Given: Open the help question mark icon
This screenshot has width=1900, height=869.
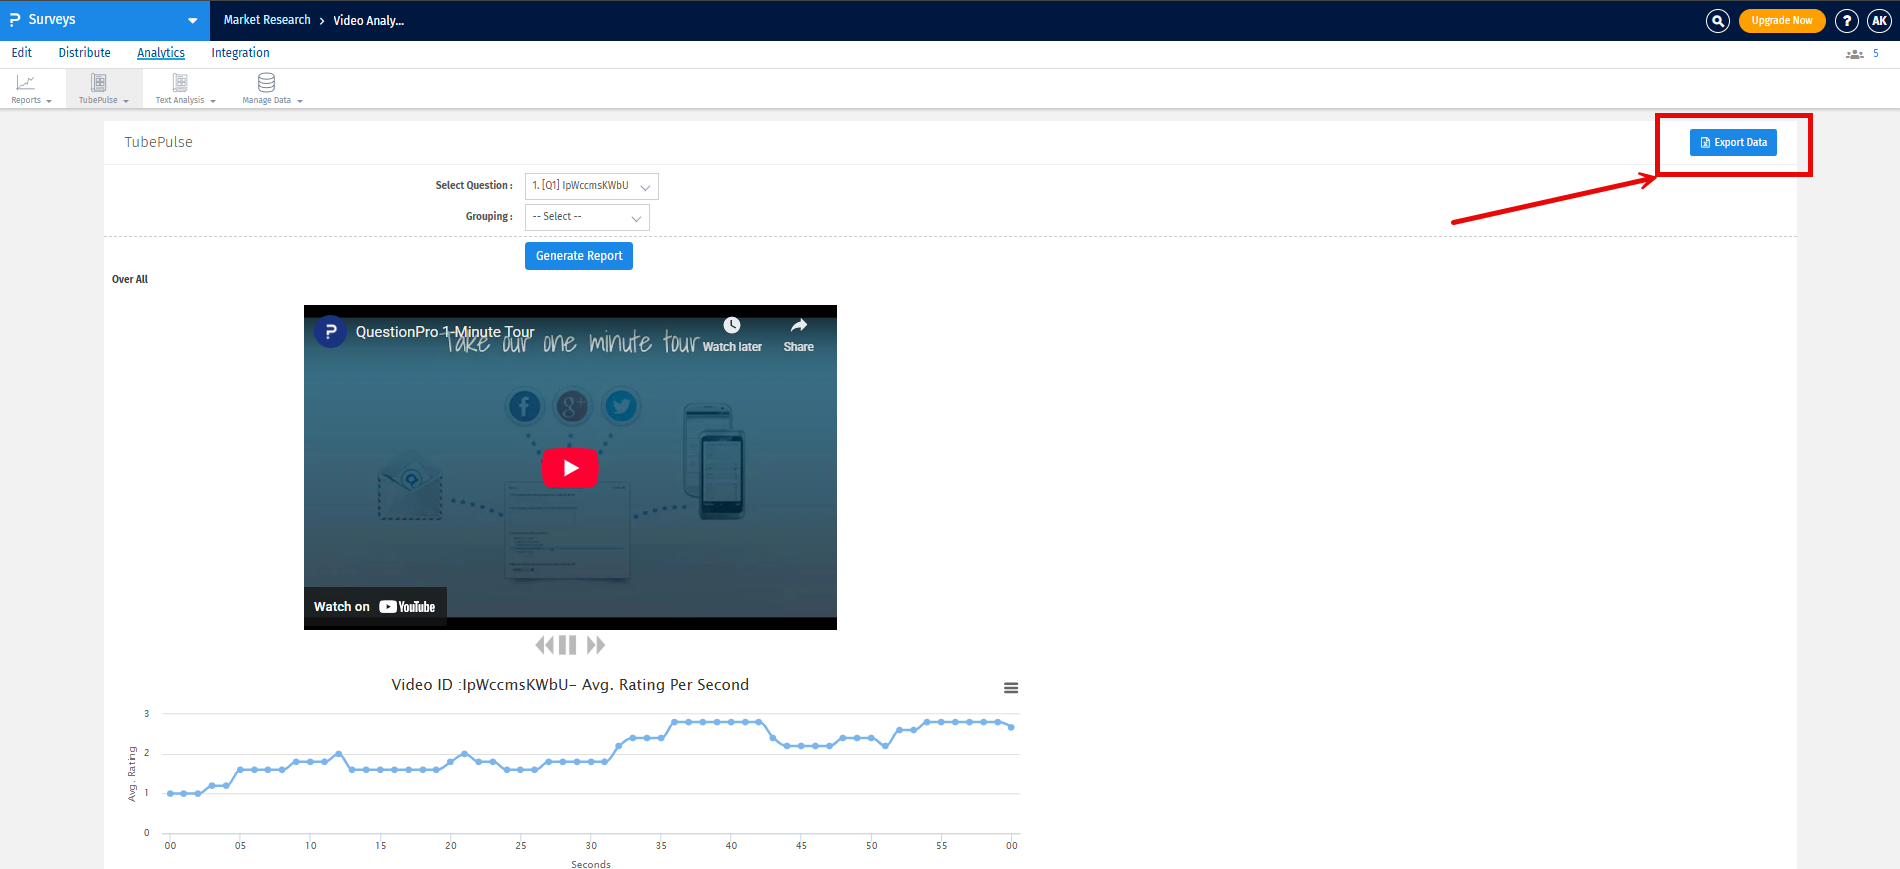Looking at the screenshot, I should coord(1847,21).
